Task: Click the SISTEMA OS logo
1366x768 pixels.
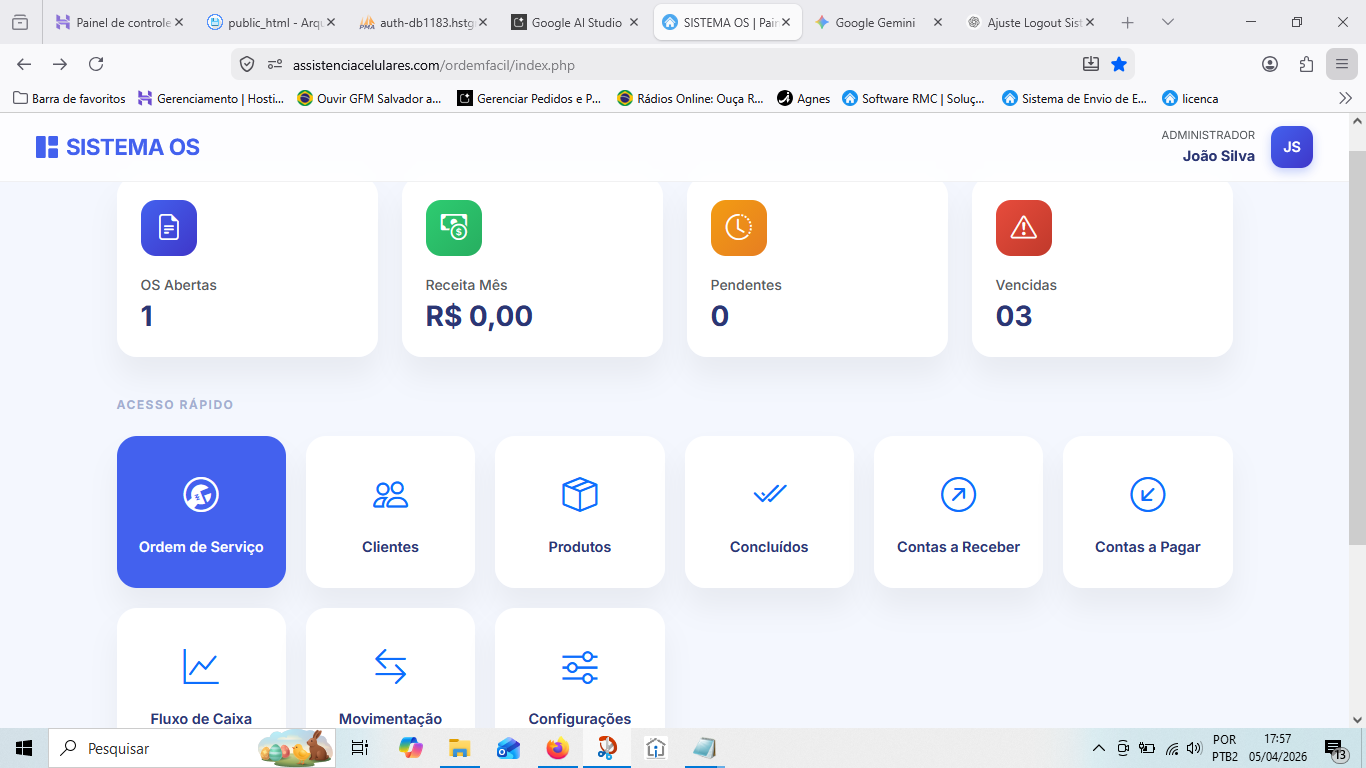Action: point(118,147)
